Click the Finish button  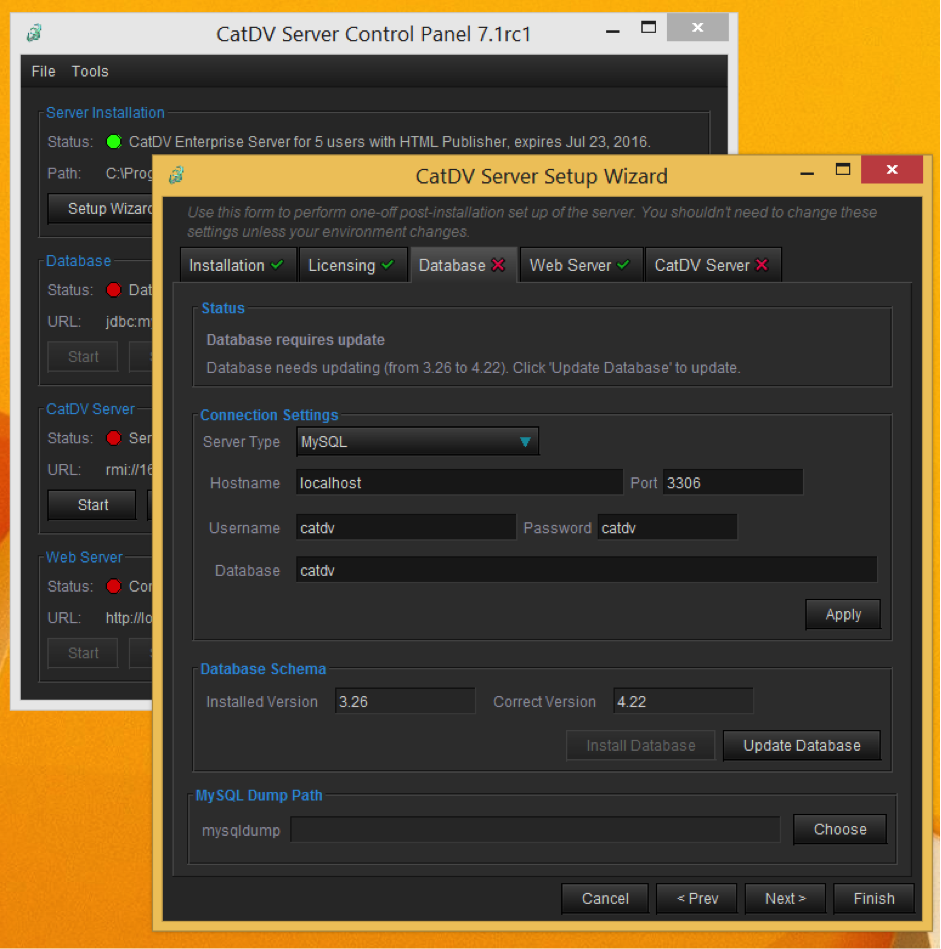point(873,898)
